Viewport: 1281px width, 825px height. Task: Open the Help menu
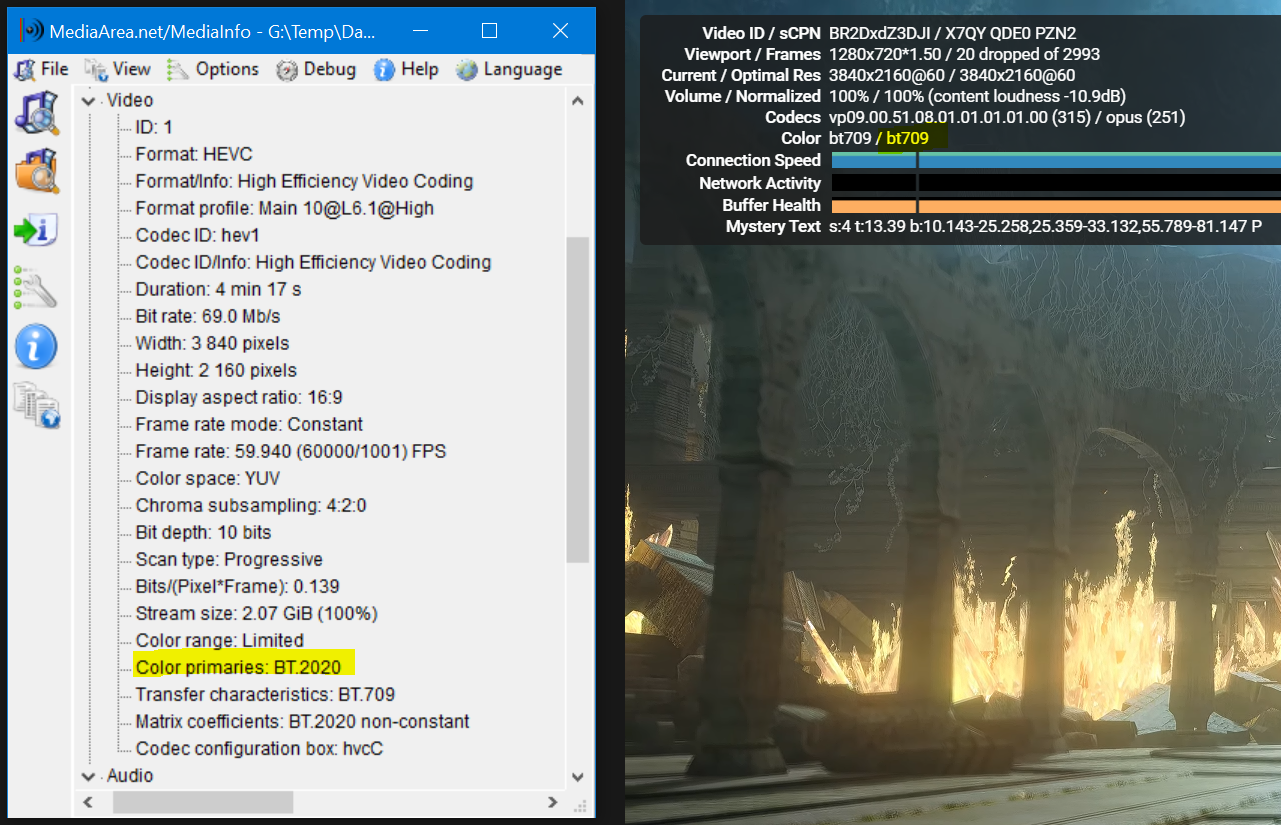pyautogui.click(x=406, y=69)
